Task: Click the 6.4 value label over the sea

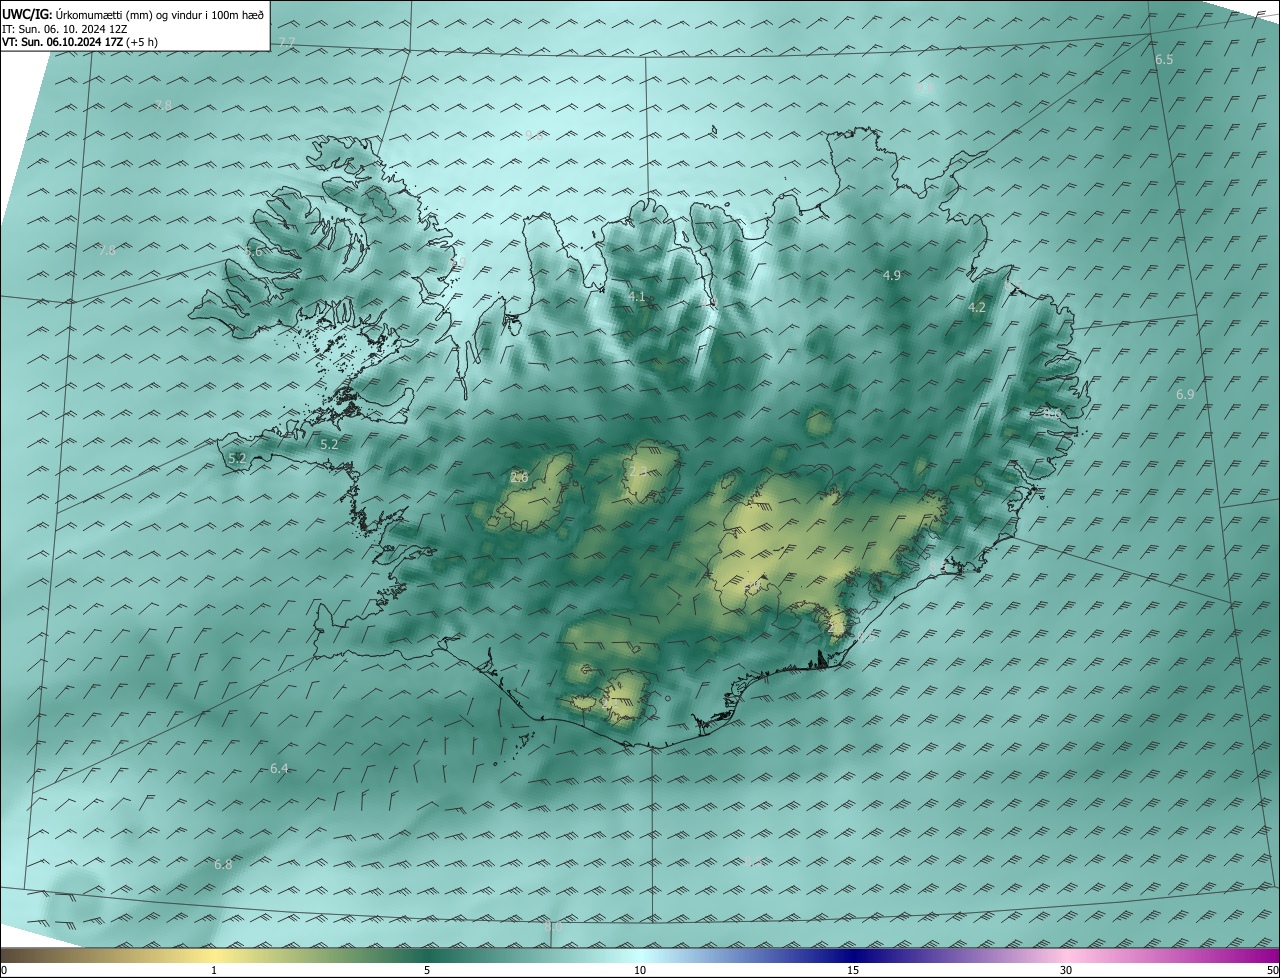Action: (x=279, y=768)
